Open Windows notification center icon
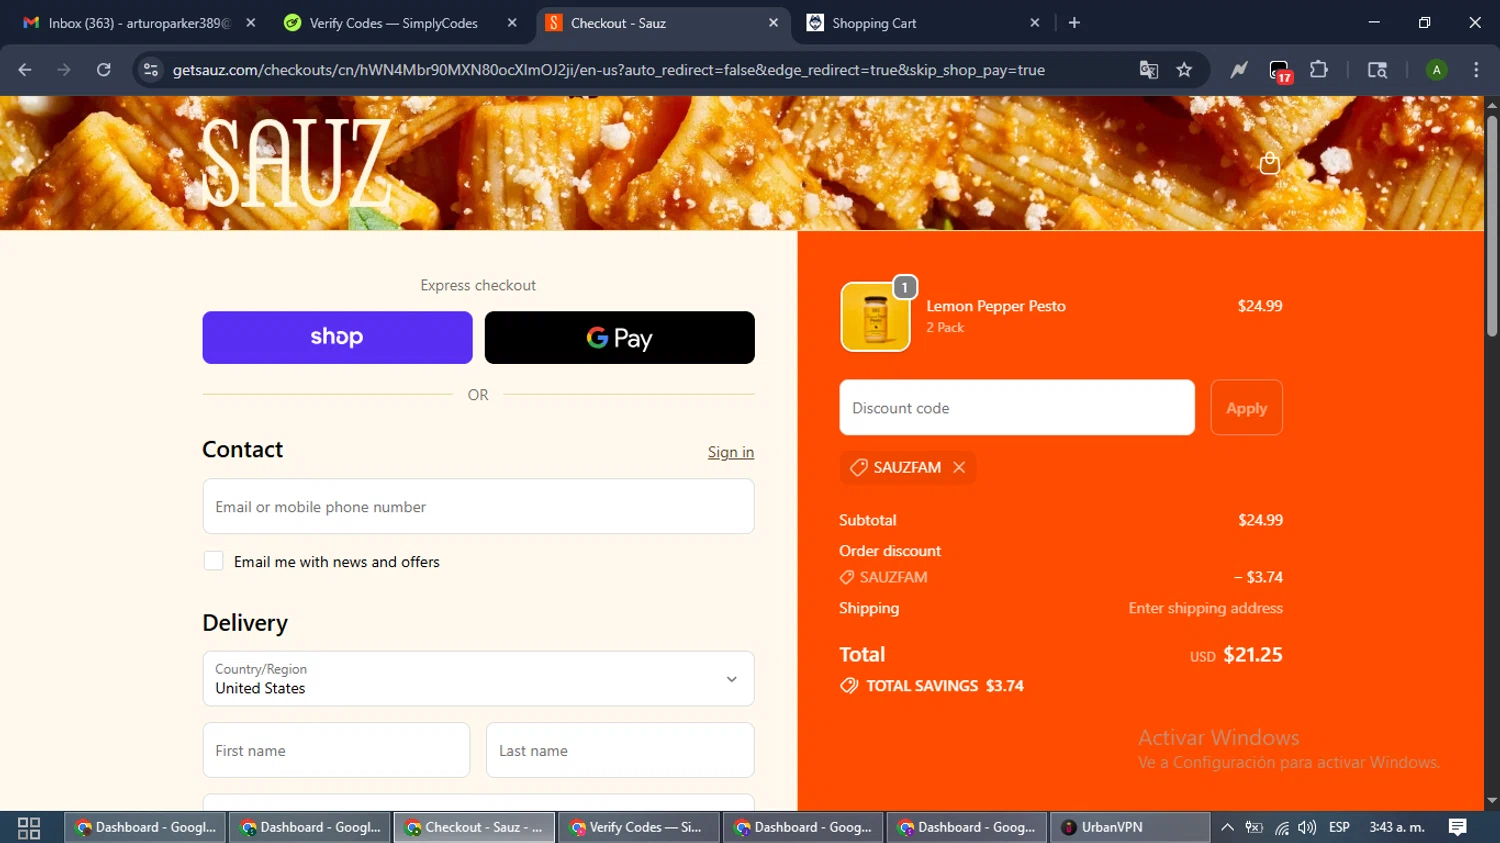1500x843 pixels. [1457, 827]
